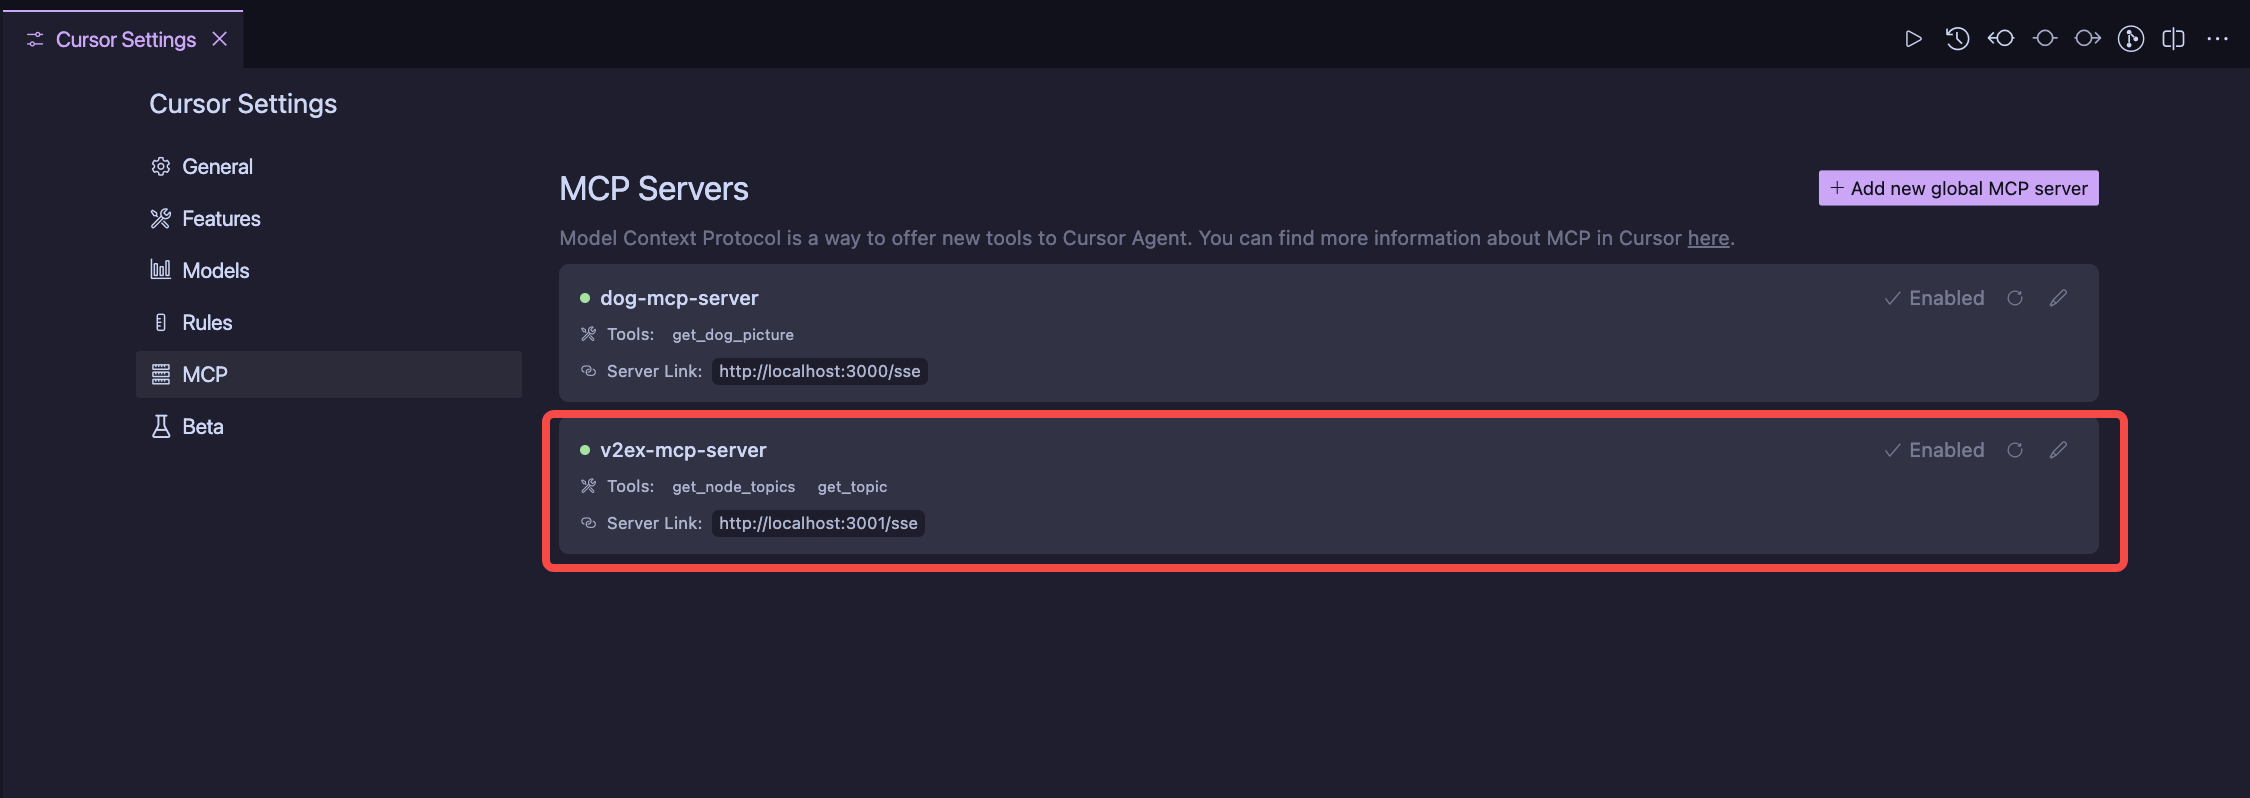Click the tools icon in v2ex-mcp-server row
Image resolution: width=2250 pixels, height=798 pixels.
pyautogui.click(x=588, y=486)
